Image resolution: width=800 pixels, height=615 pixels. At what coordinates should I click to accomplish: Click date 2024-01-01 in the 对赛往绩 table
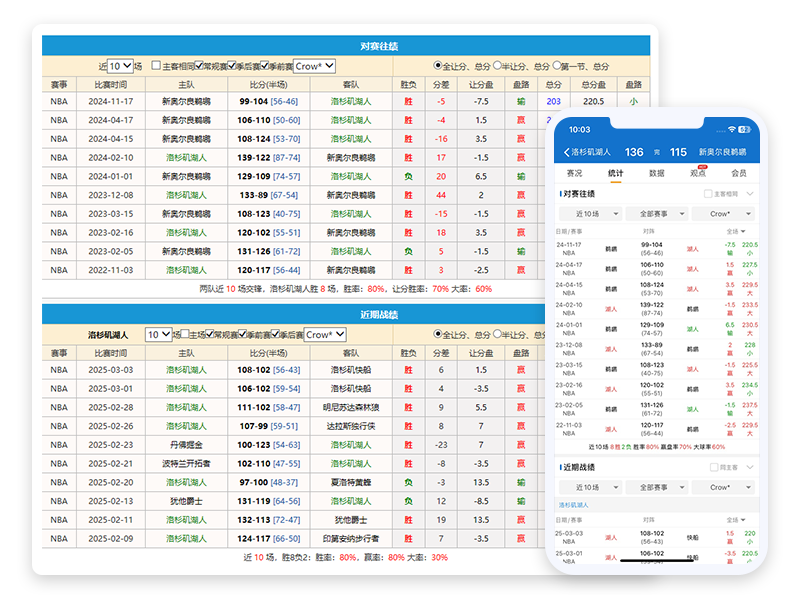click(111, 176)
